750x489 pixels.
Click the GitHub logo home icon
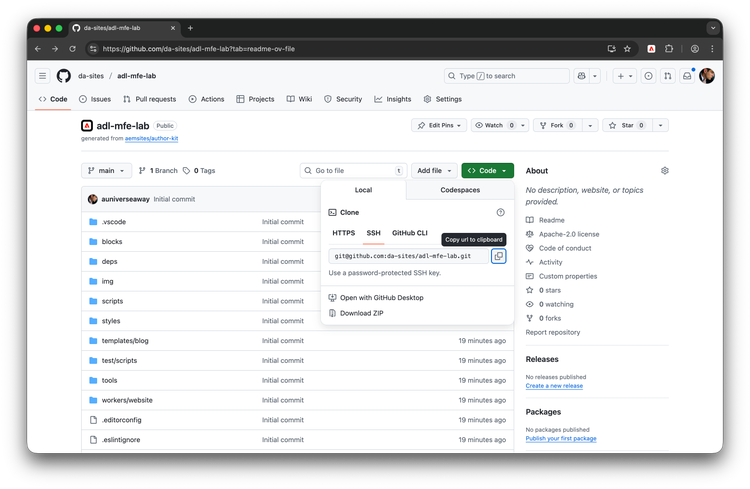64,76
